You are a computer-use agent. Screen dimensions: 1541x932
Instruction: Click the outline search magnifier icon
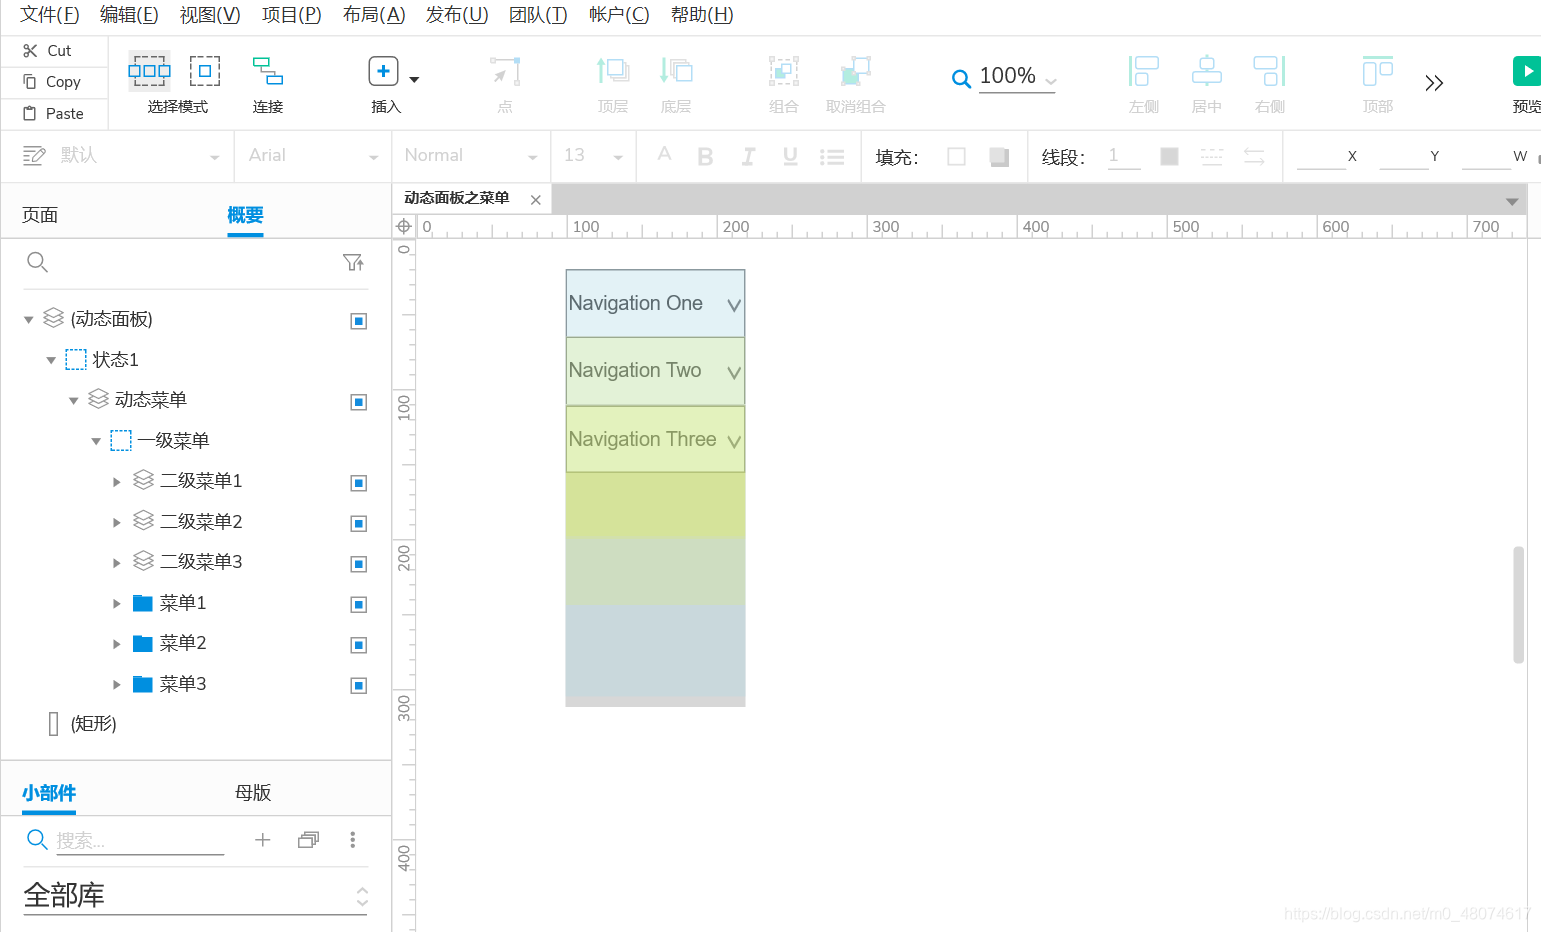pyautogui.click(x=37, y=262)
